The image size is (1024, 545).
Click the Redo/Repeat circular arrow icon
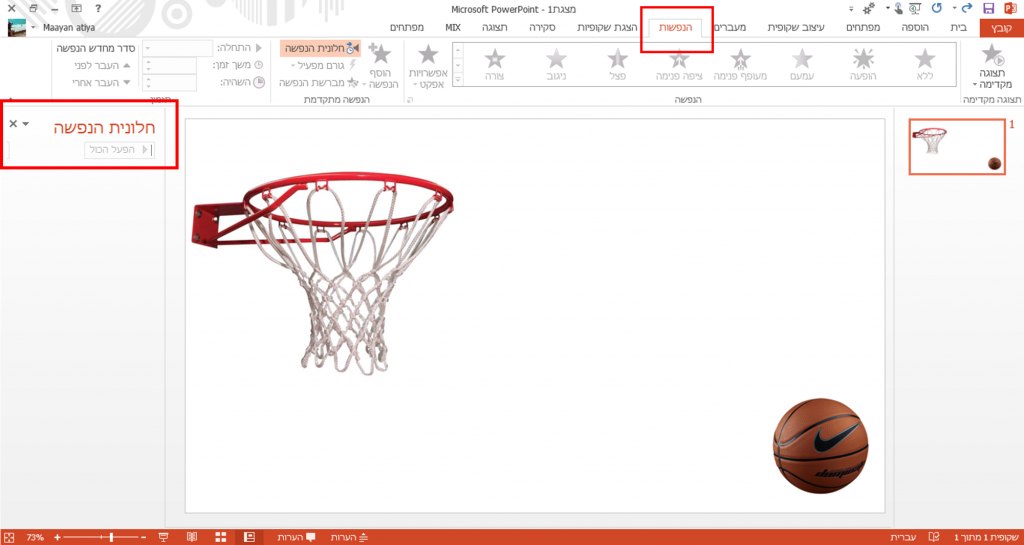(x=937, y=8)
